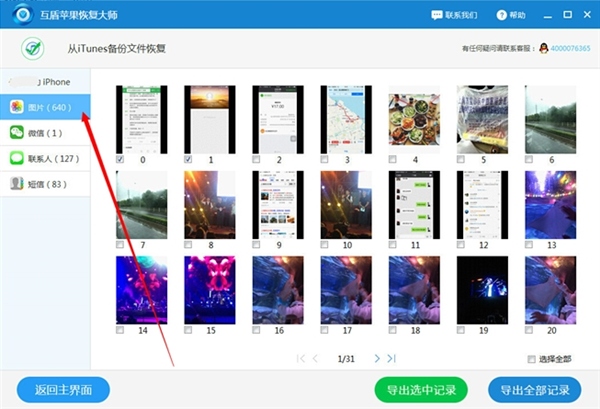The height and width of the screenshot is (409, 600).
Task: Open the 联系人 (127) category tab
Action: [45, 158]
